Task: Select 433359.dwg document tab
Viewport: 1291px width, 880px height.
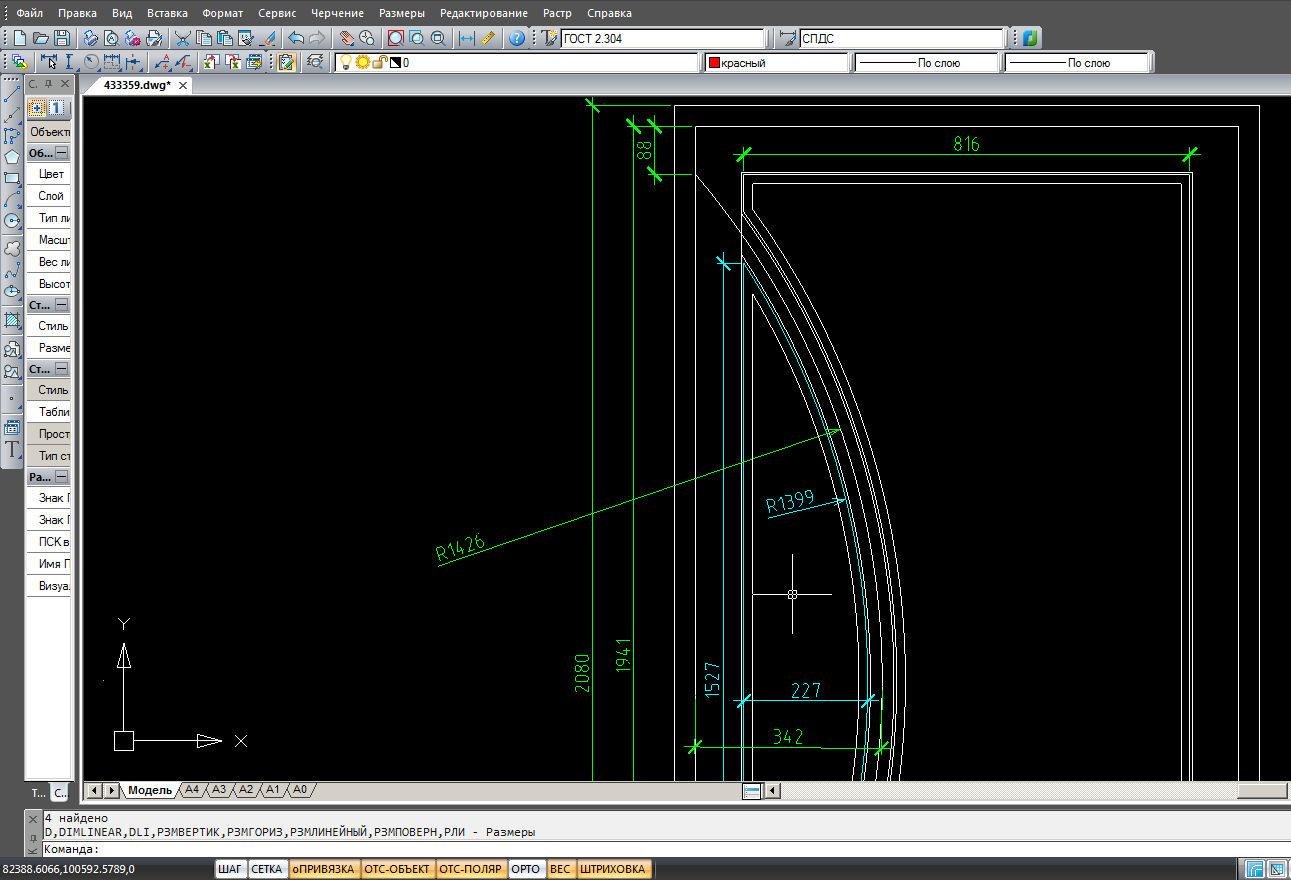Action: click(138, 85)
